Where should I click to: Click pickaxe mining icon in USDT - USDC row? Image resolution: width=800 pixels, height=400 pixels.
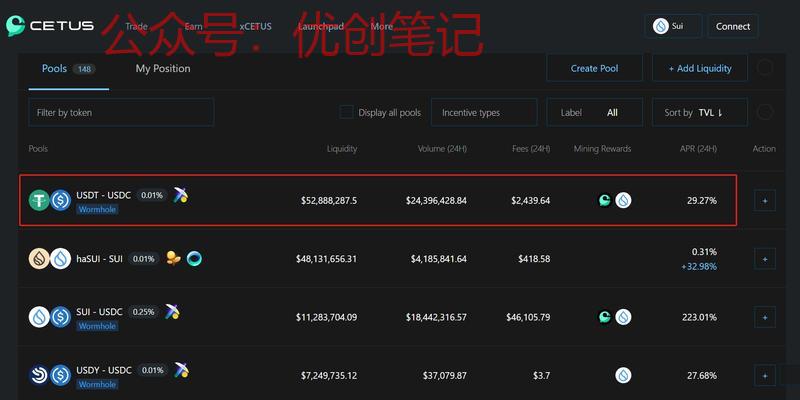click(x=180, y=195)
